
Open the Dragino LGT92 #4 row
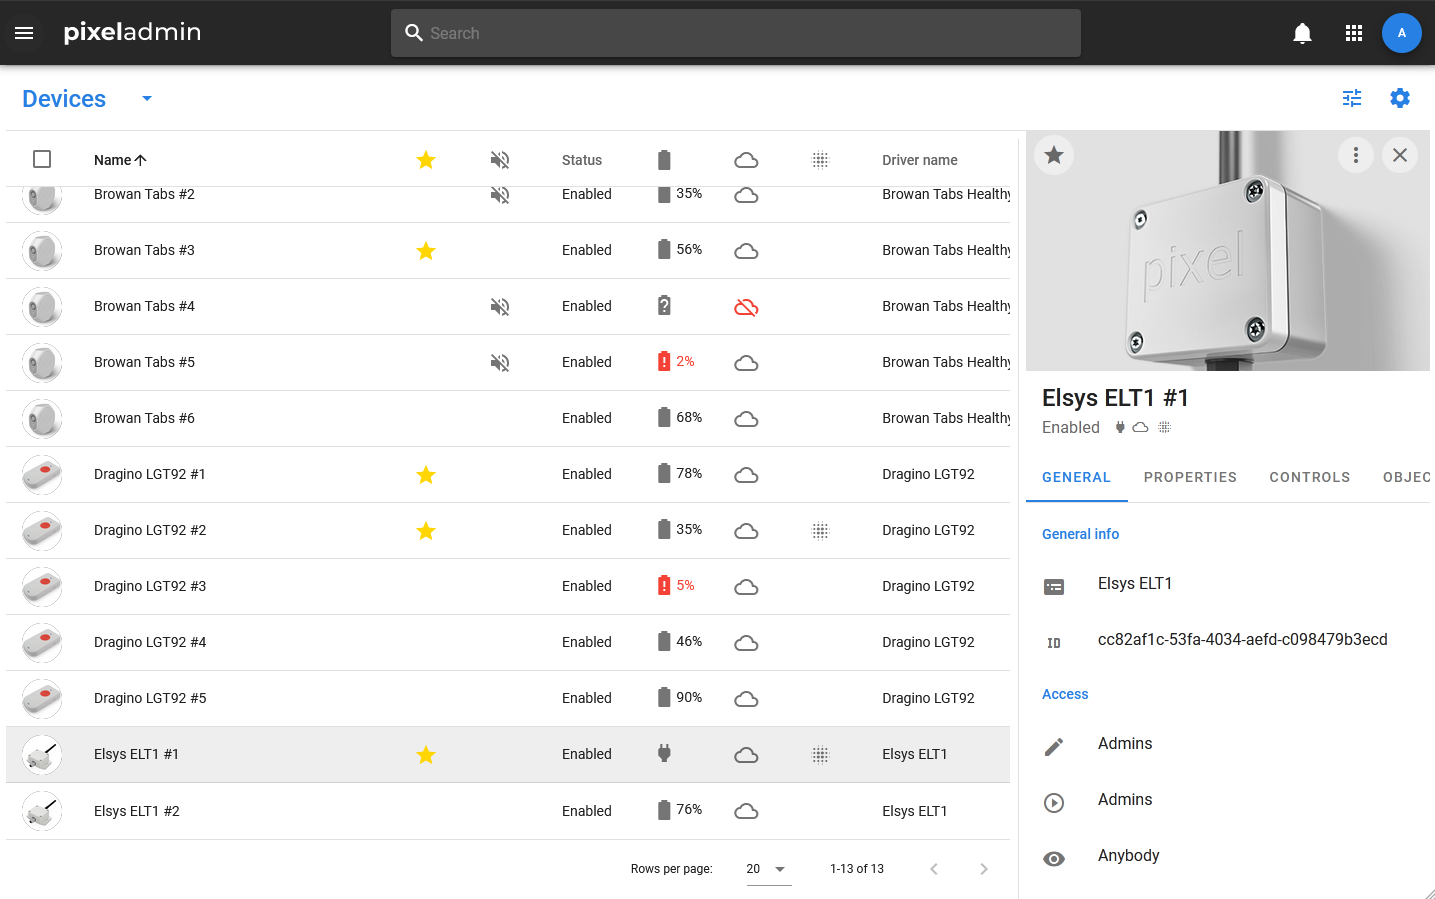[150, 642]
